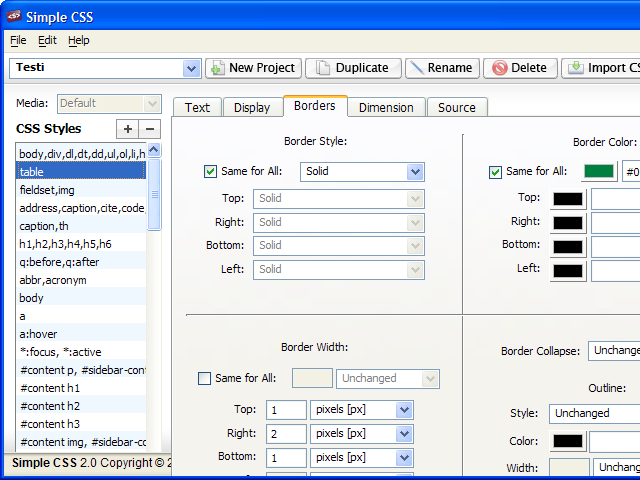The image size is (640, 480).
Task: Click the Left border color swatch
Action: (x=568, y=271)
